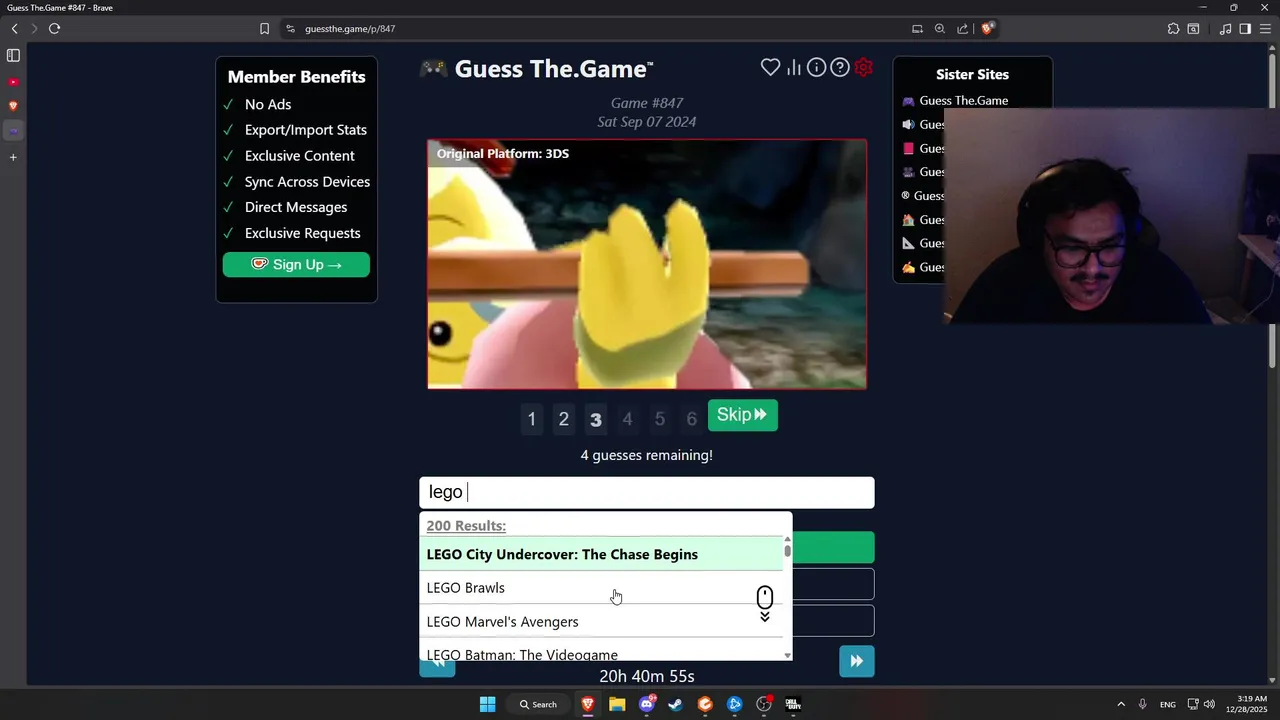Click the "Sync Across Devices" benefit text

pos(307,181)
